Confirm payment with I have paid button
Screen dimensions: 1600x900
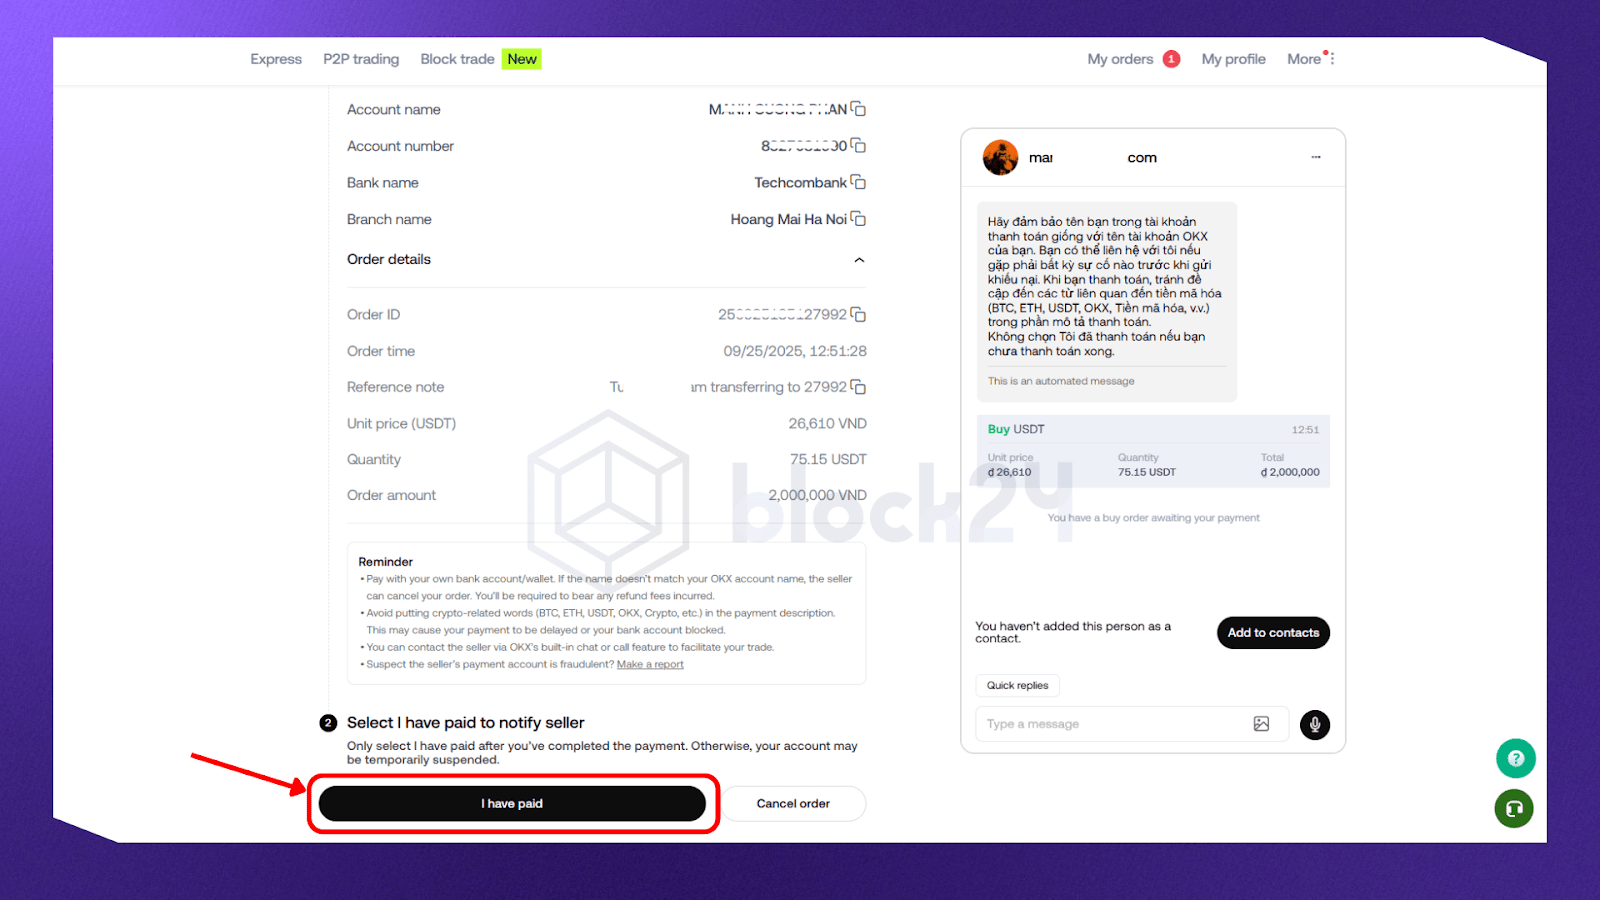tap(512, 803)
